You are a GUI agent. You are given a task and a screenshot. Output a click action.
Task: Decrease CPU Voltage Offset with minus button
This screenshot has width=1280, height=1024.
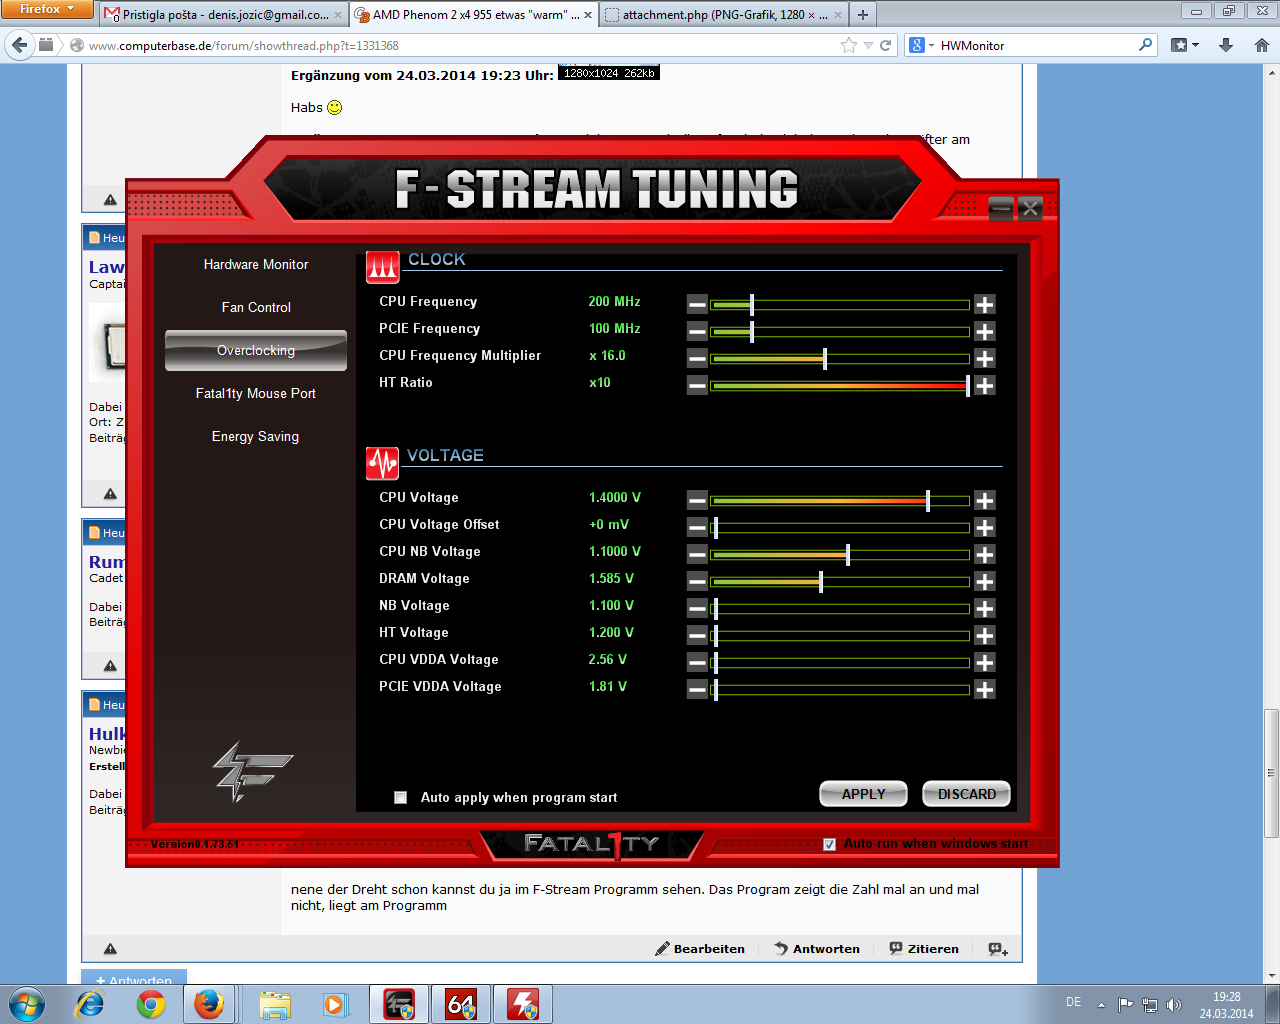(x=697, y=528)
